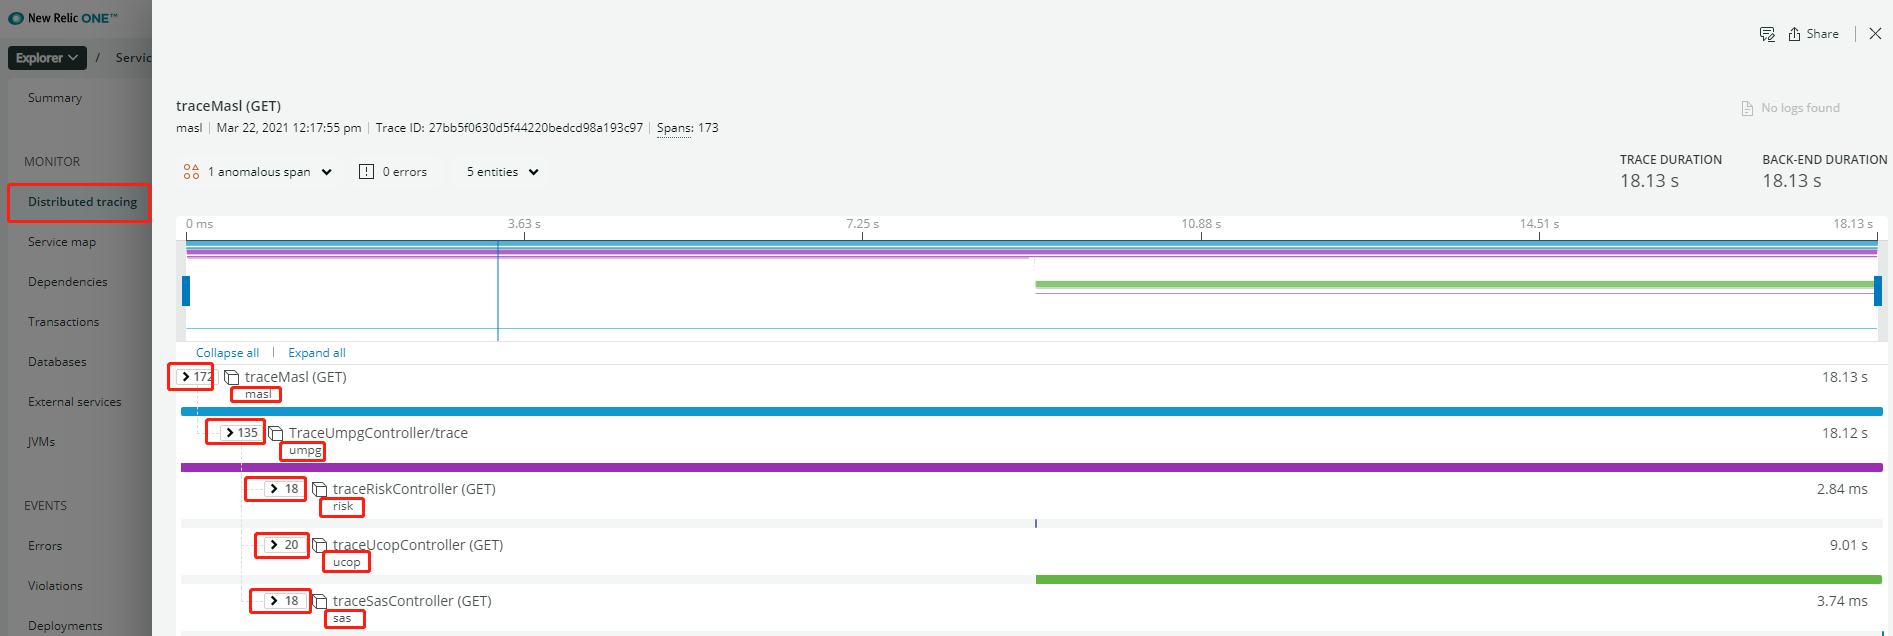Click the risk entity tag
1893x636 pixels.
343,507
